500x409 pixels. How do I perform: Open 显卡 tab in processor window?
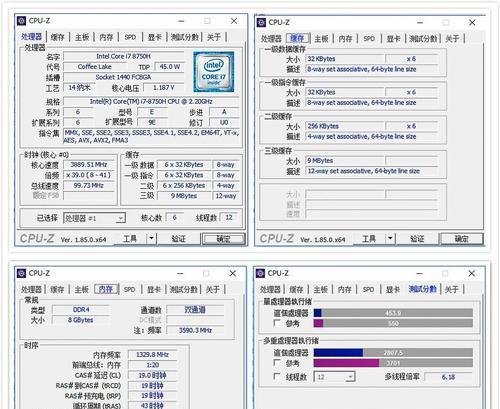coord(155,37)
